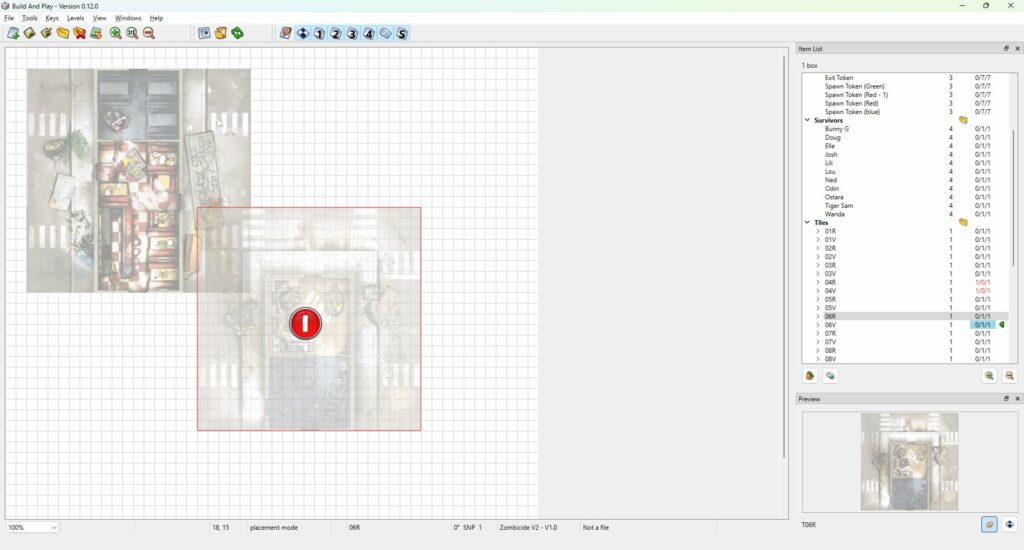Toggle the highlighted preview mode button
Screen dimensions: 1024x550
[989, 524]
